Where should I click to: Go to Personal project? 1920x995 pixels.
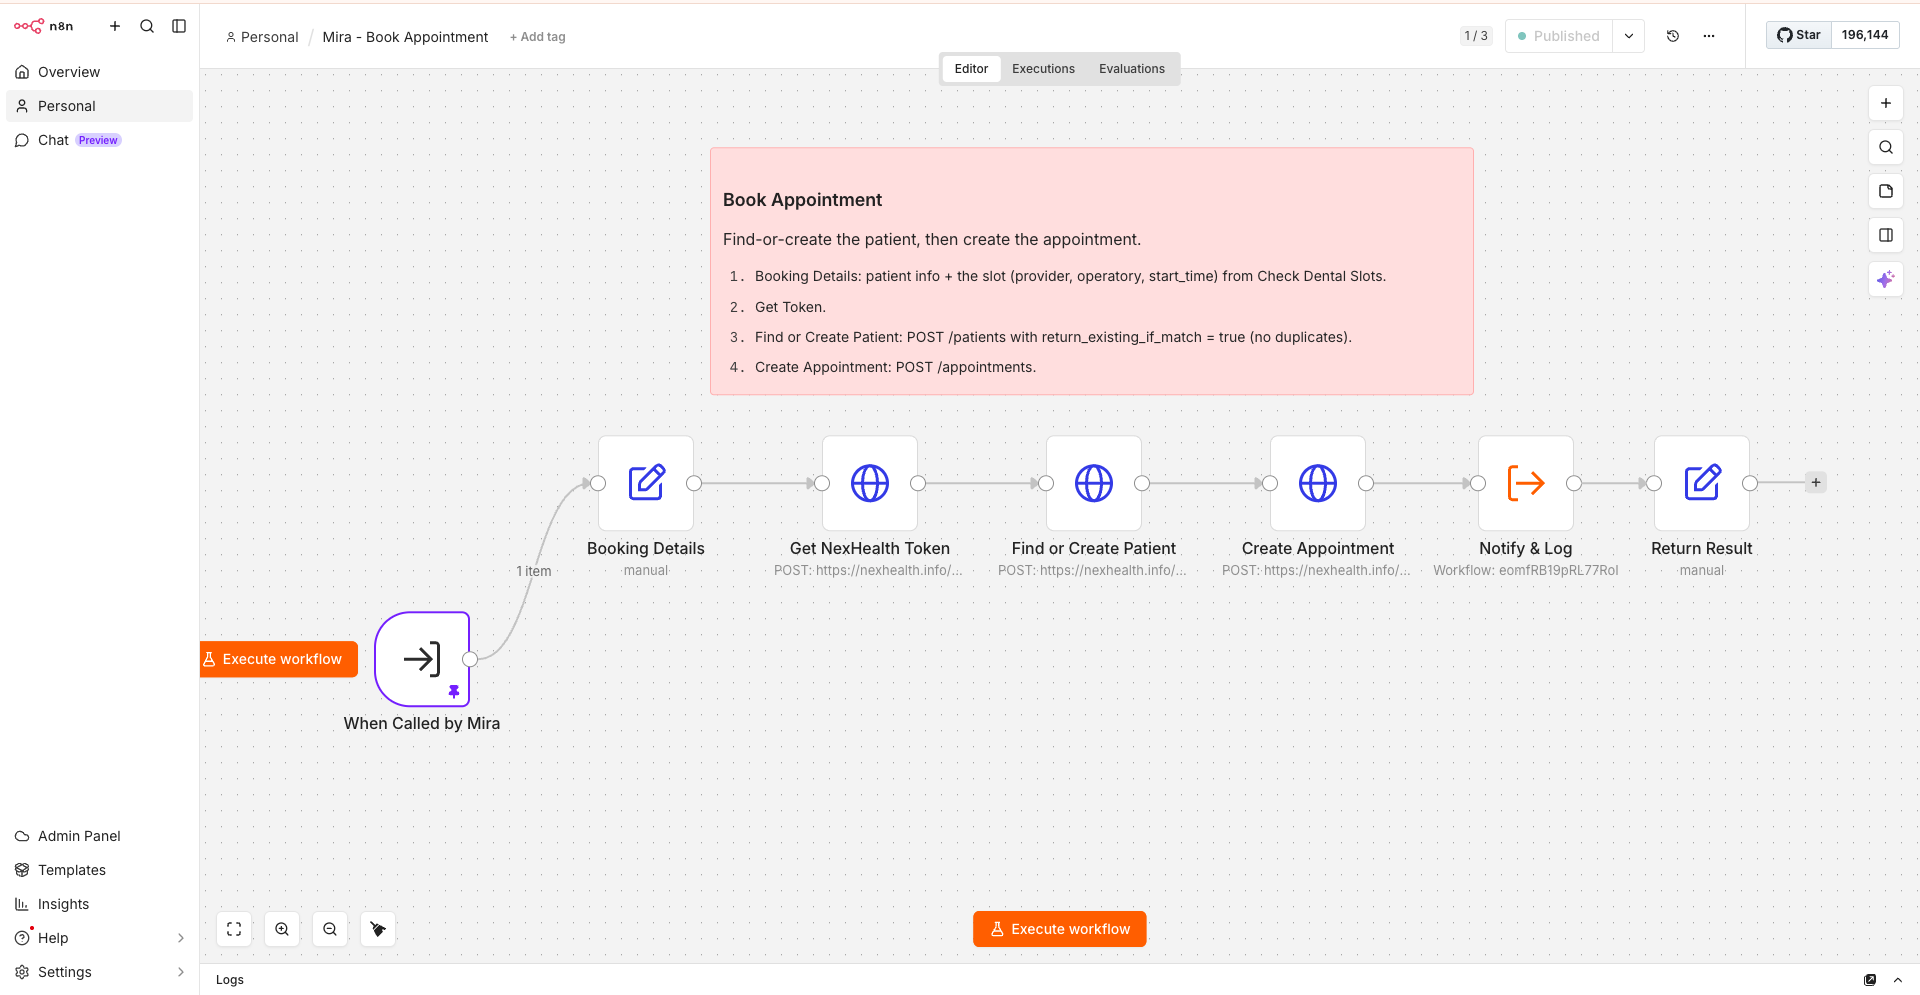click(x=99, y=106)
